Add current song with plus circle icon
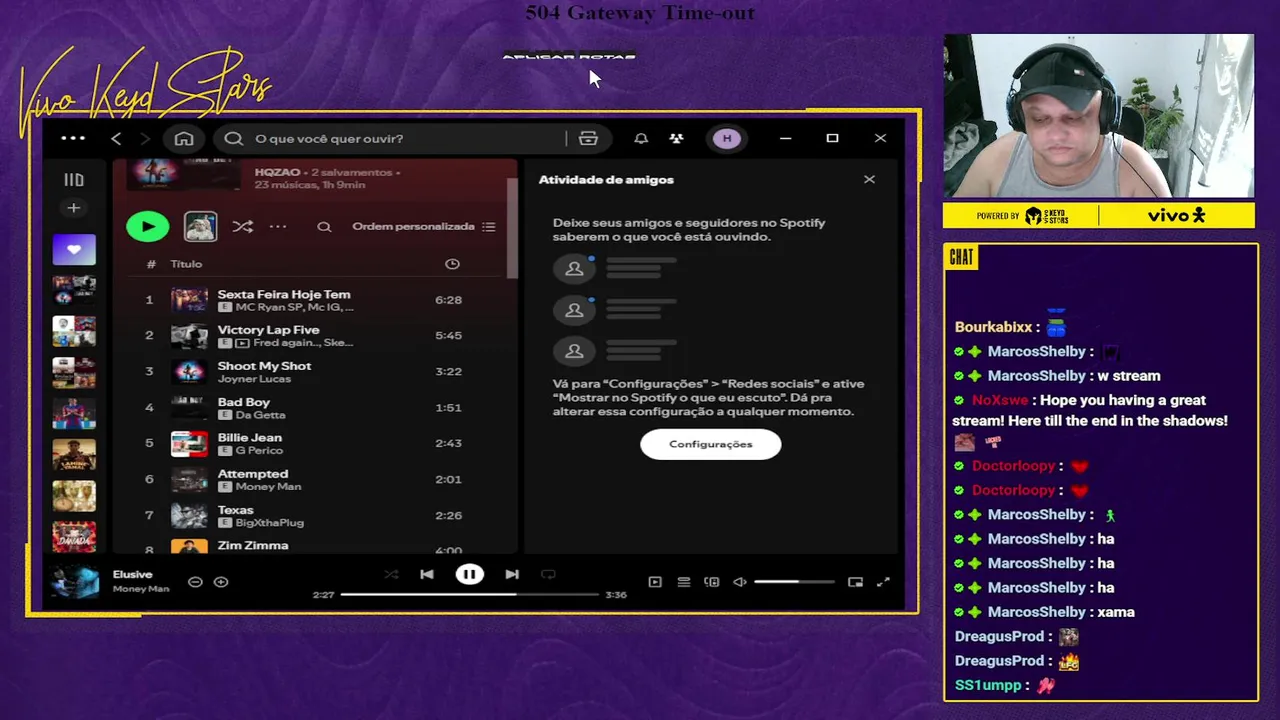This screenshot has width=1280, height=720. [x=221, y=582]
